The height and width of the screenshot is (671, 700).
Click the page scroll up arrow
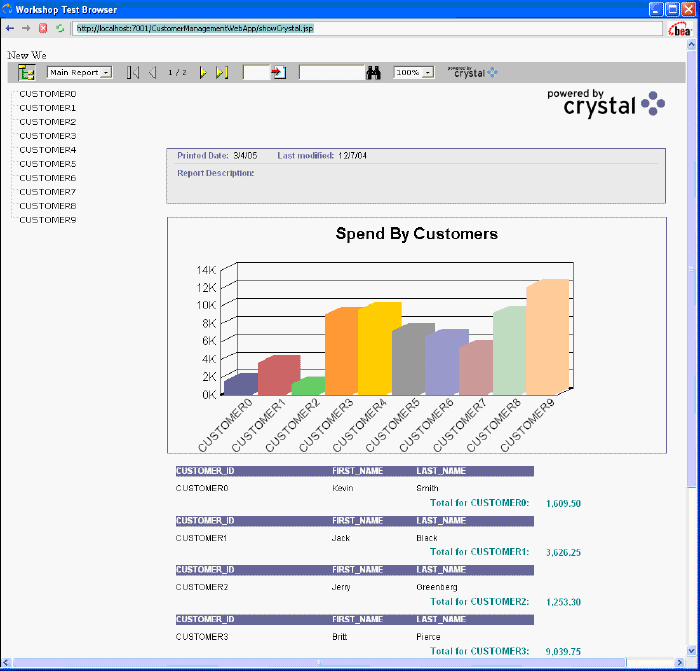point(692,44)
